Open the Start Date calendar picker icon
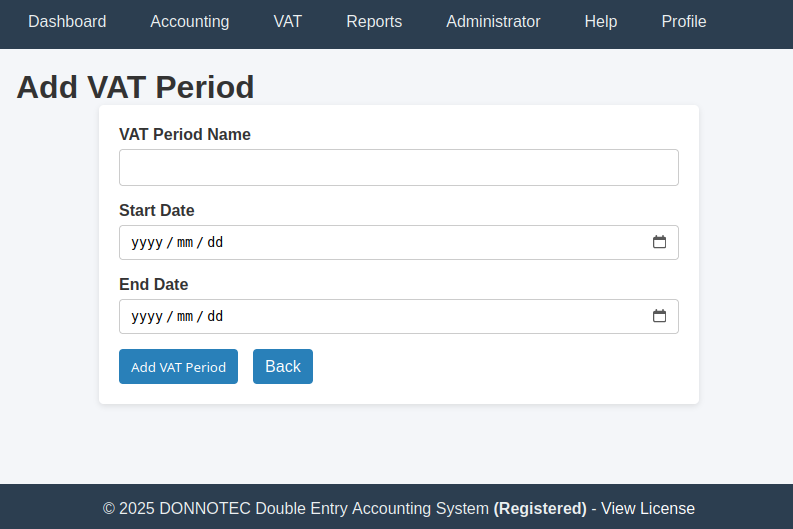Image resolution: width=793 pixels, height=529 pixels. click(x=659, y=242)
